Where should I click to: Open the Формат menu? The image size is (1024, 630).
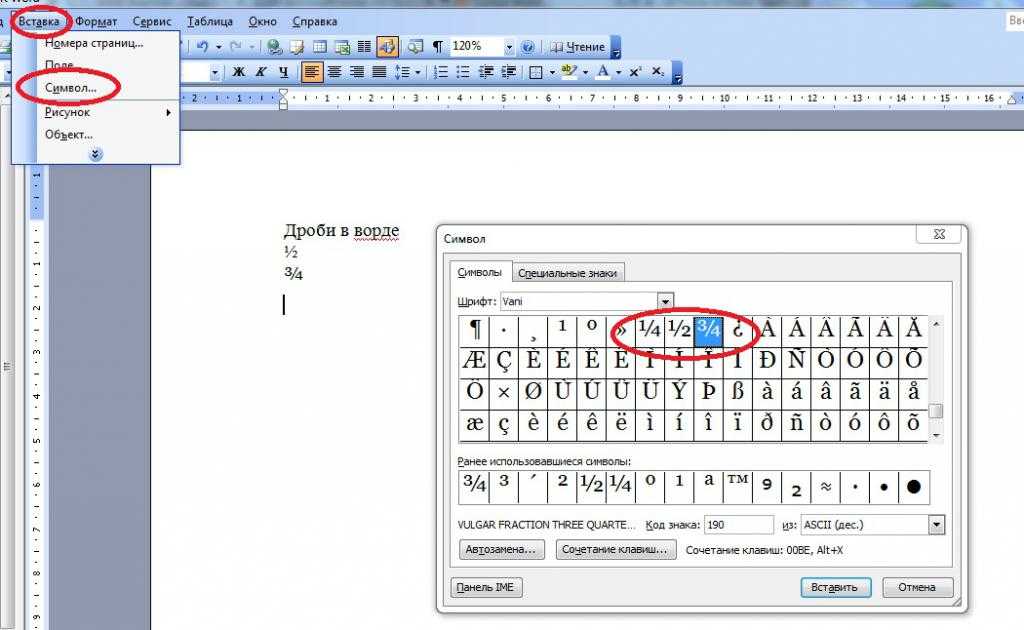pos(96,22)
